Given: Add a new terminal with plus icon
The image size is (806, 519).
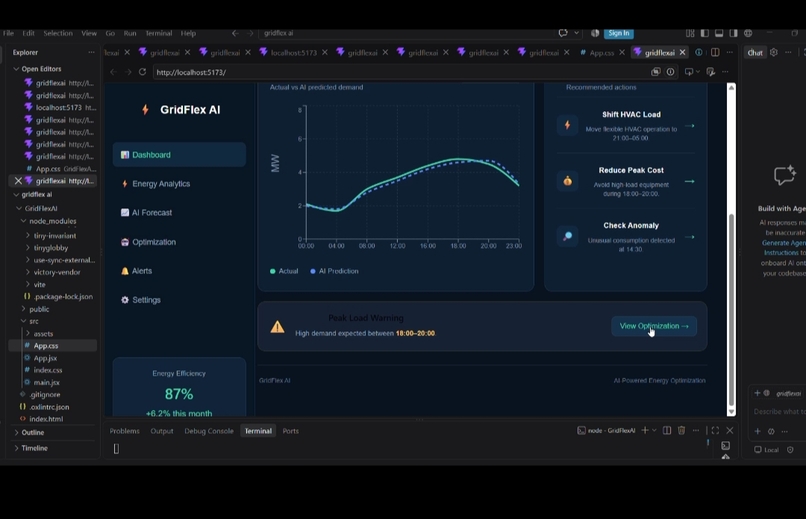Looking at the screenshot, I should pos(645,431).
